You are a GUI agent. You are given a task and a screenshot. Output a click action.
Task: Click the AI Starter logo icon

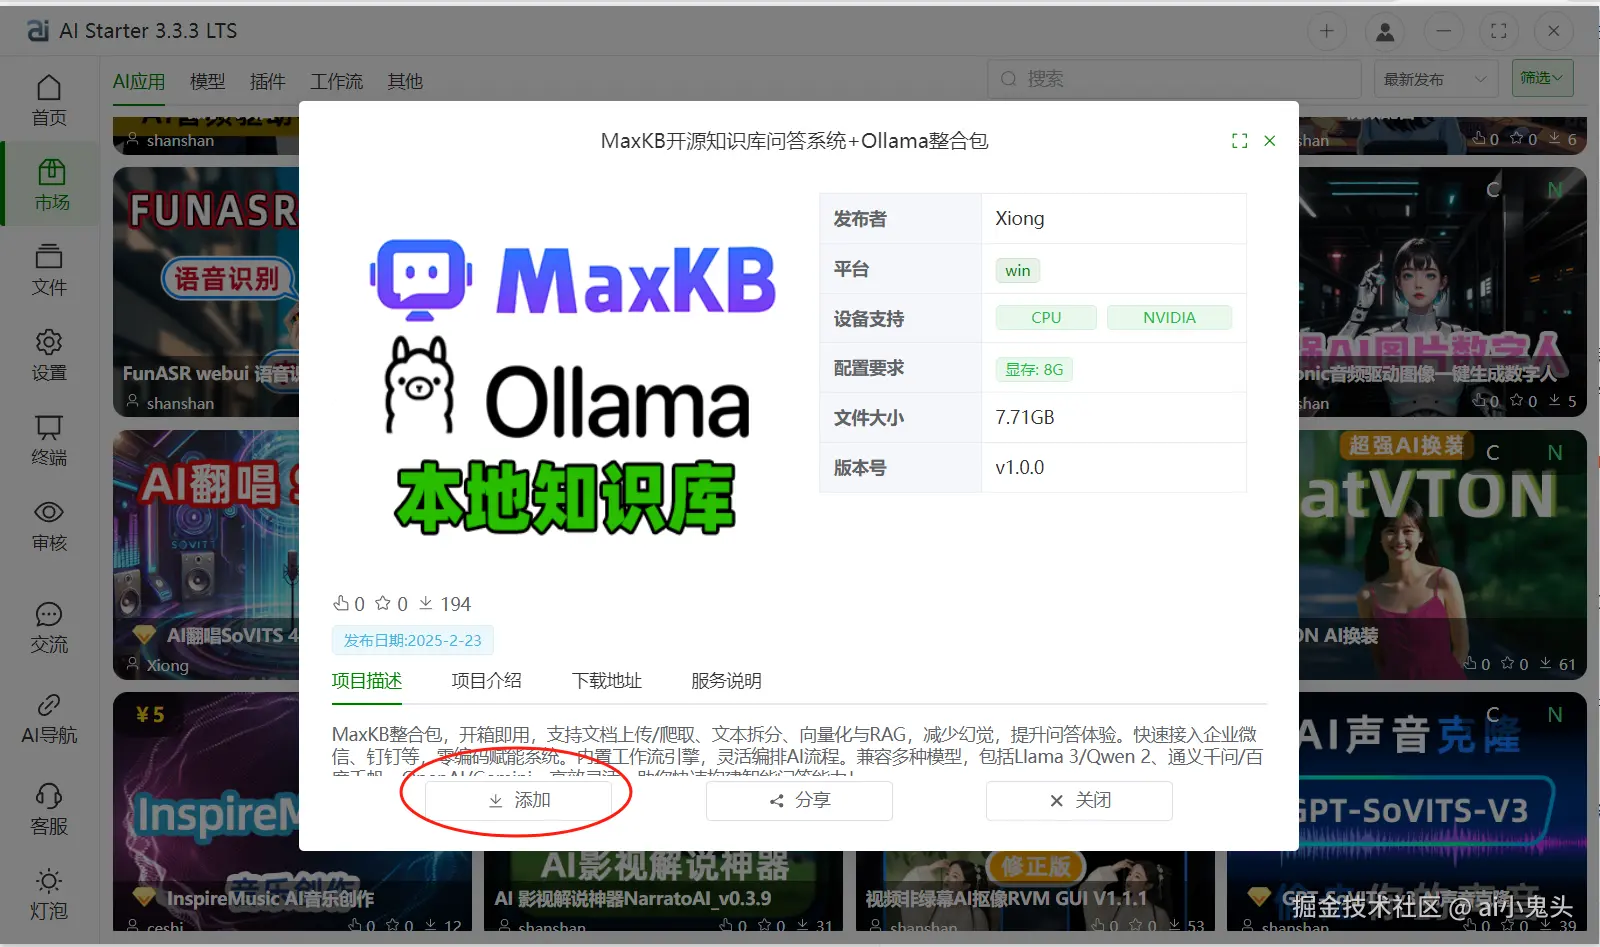38,31
